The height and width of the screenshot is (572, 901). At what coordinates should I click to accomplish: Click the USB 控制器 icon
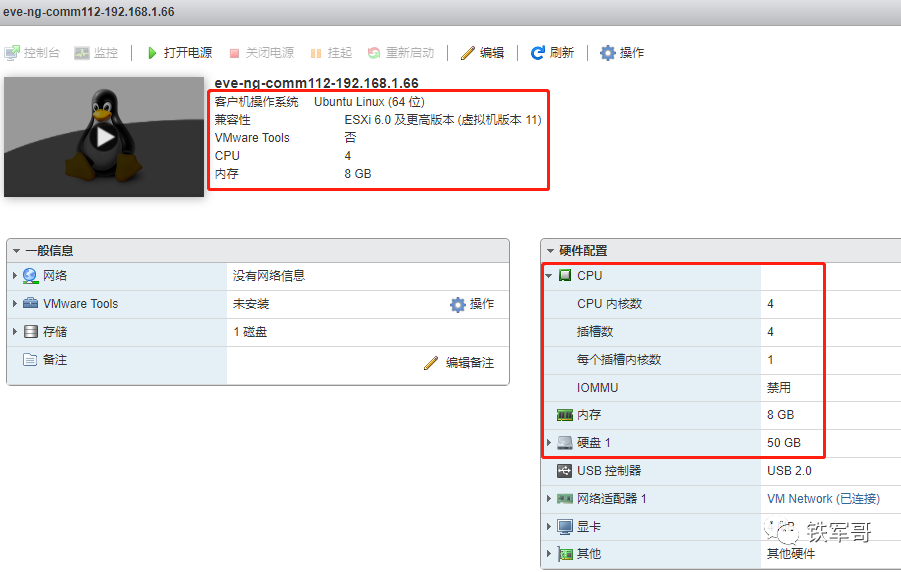pos(564,471)
